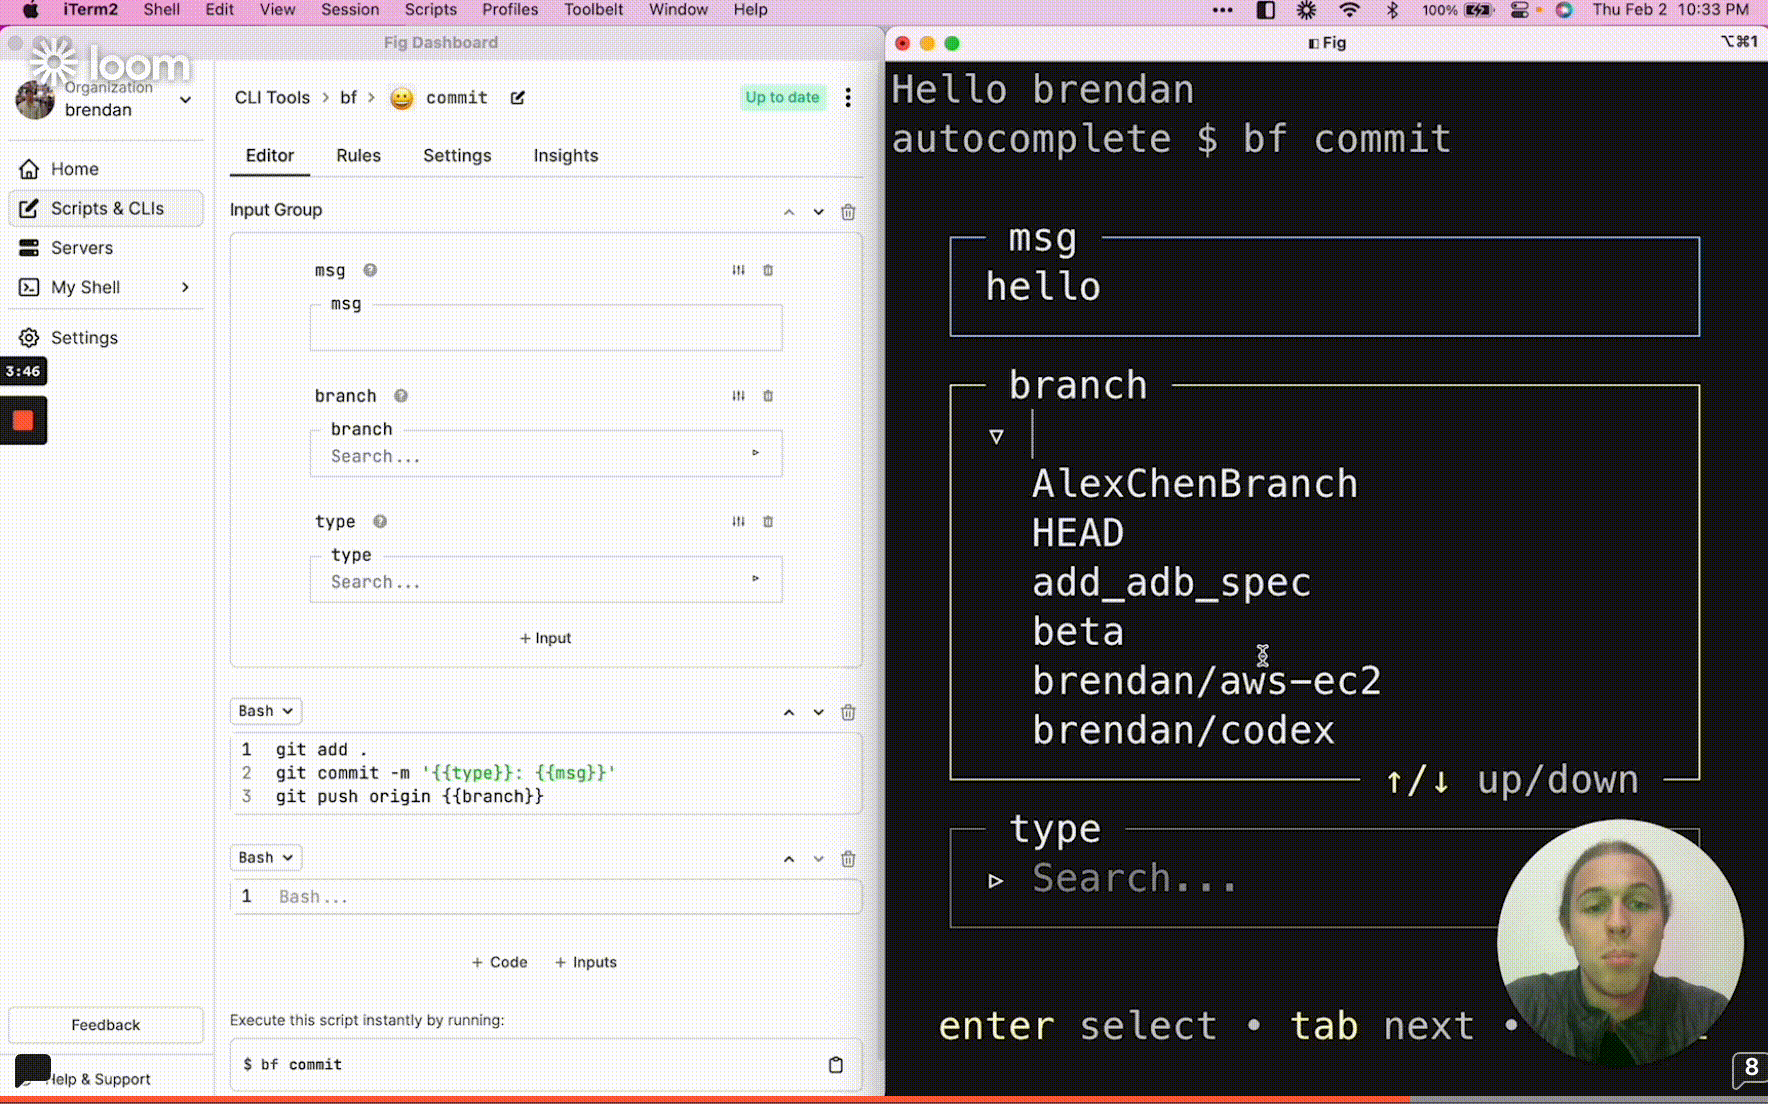
Task: Switch to the Settings tab
Action: coord(457,156)
